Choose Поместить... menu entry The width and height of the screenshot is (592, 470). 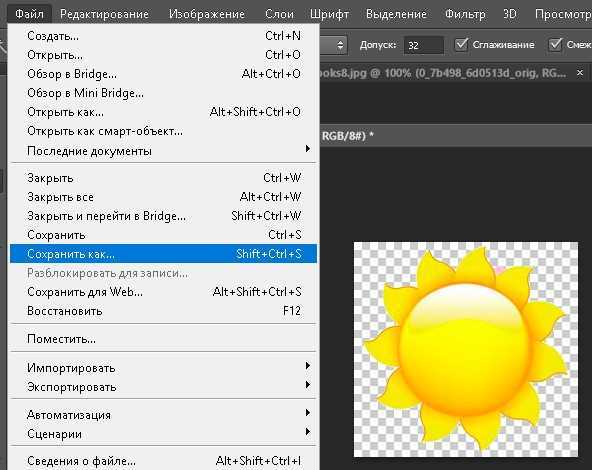(x=163, y=339)
